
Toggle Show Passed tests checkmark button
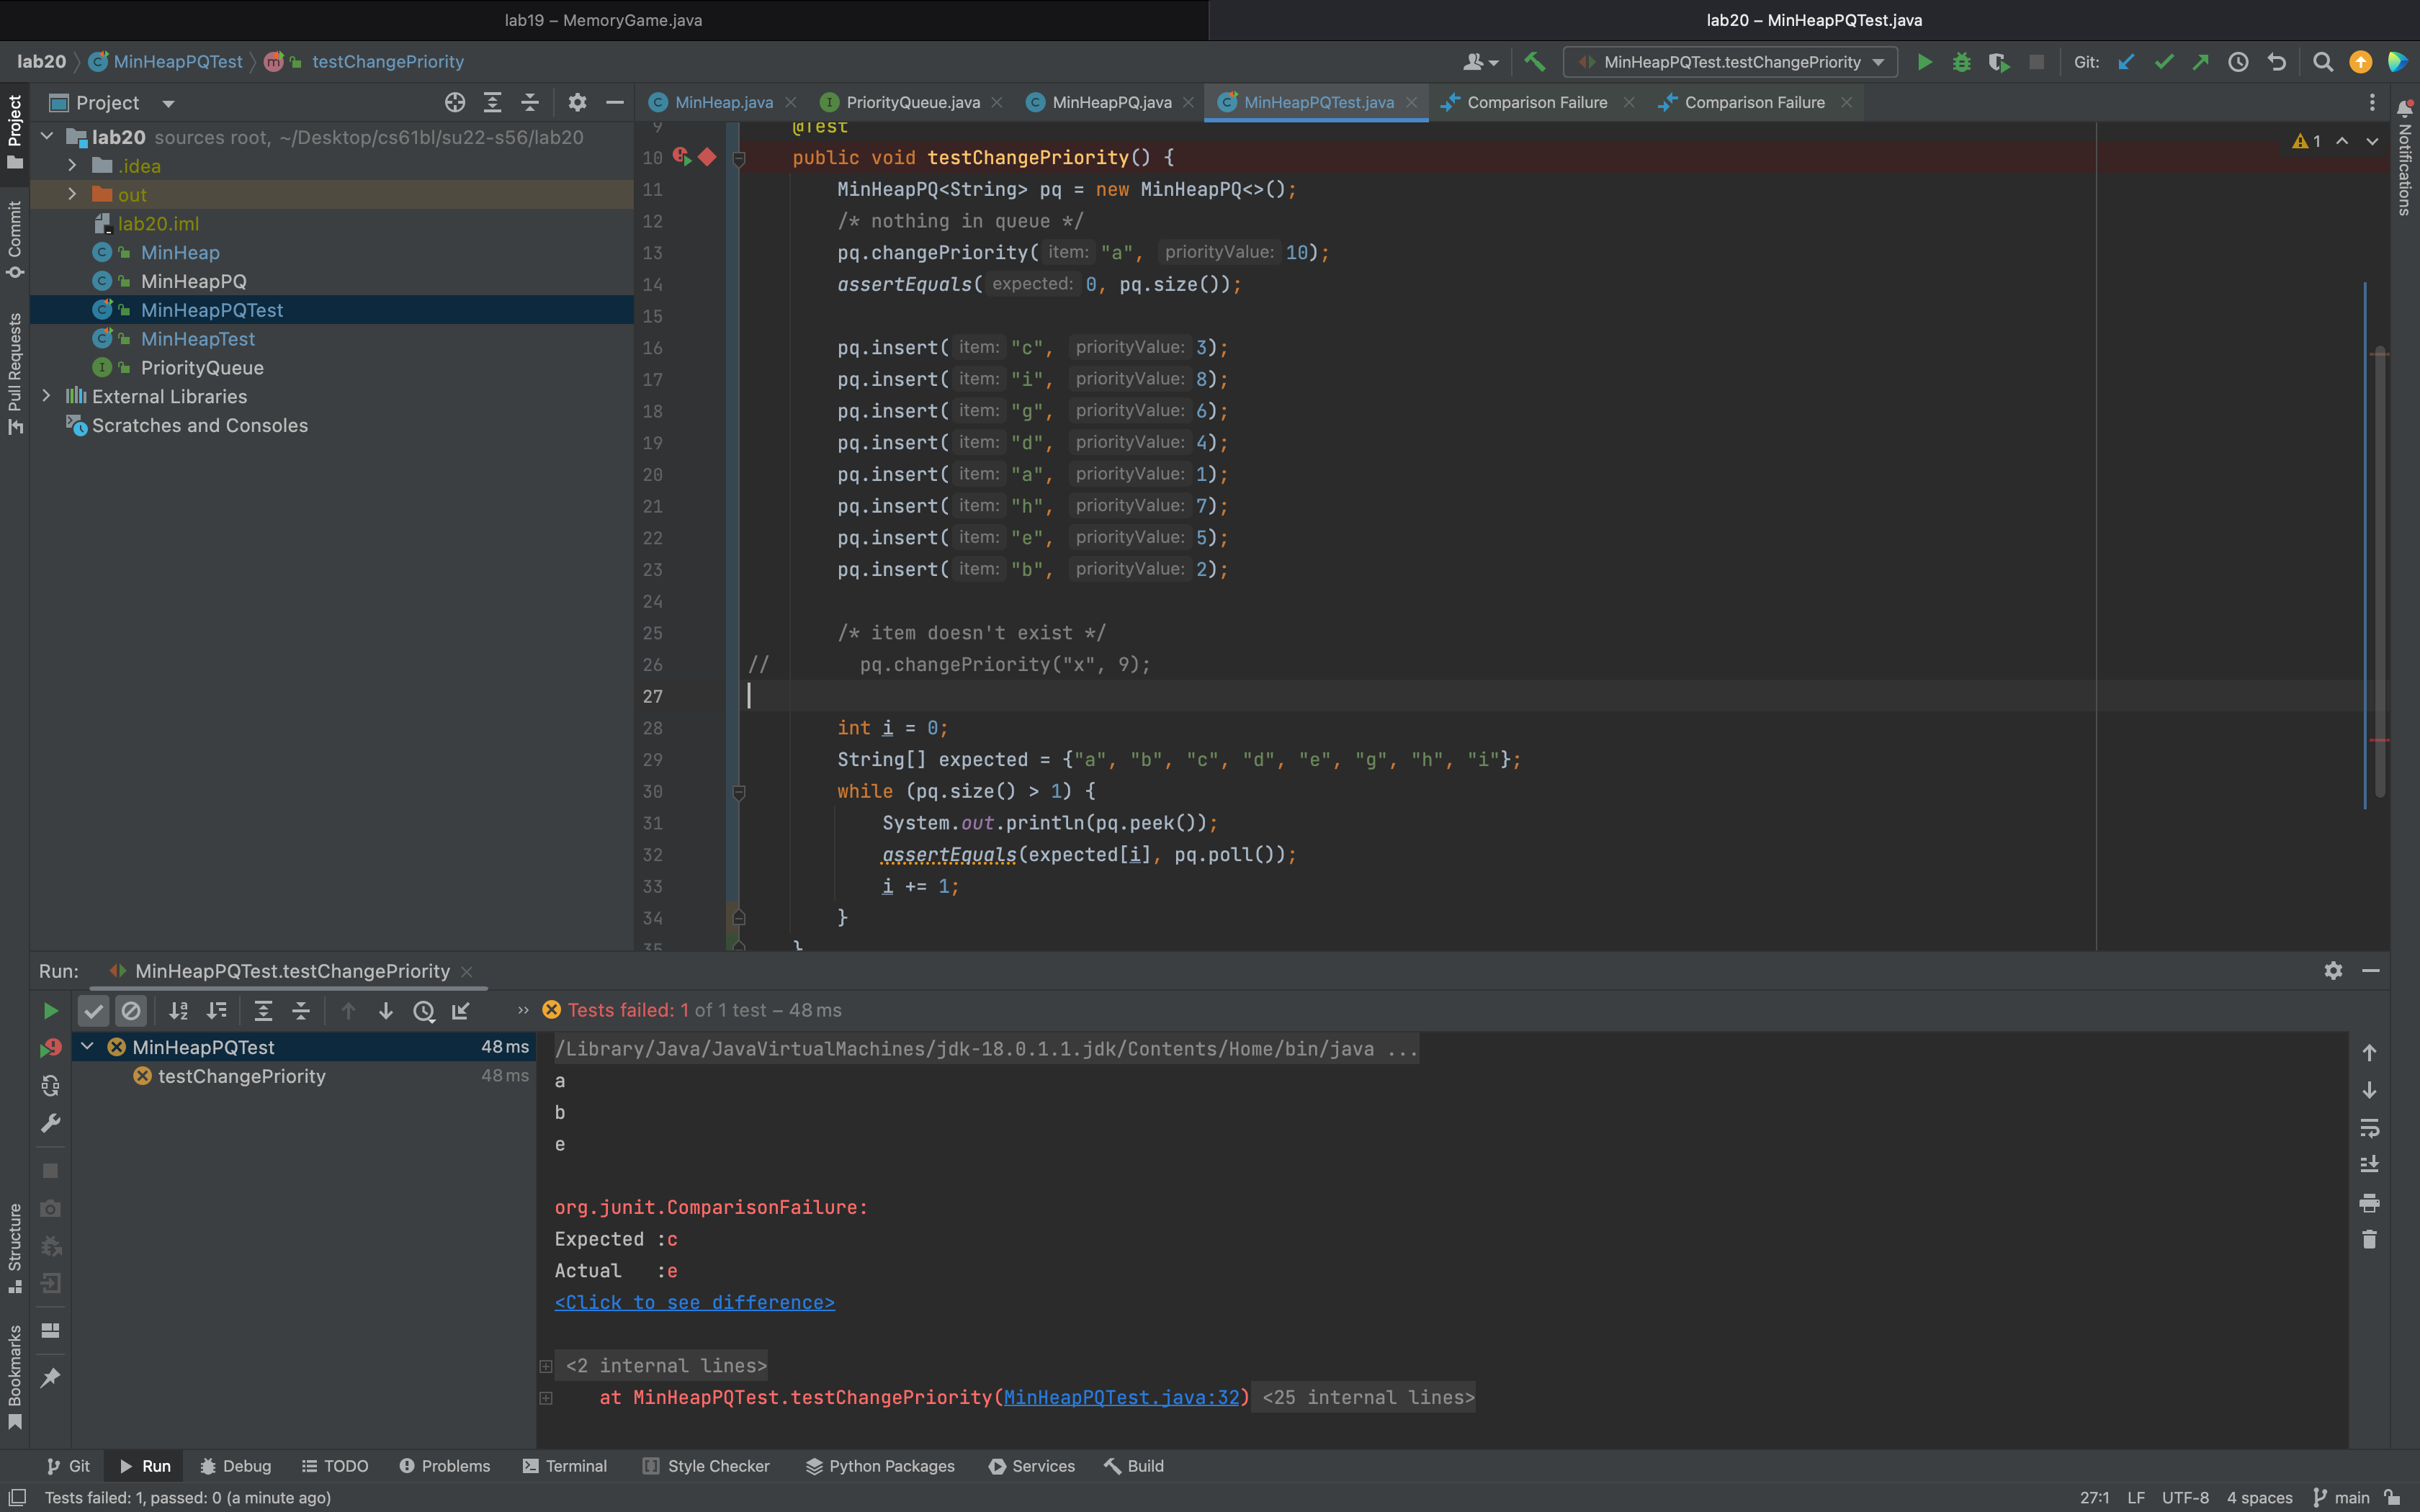94,1011
